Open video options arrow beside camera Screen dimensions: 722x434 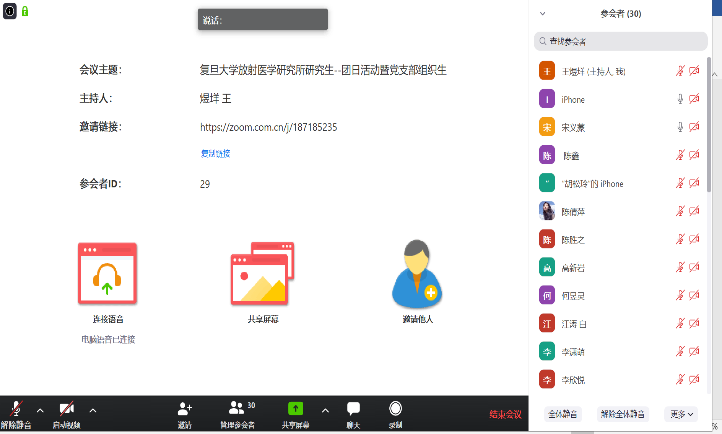[x=93, y=409]
